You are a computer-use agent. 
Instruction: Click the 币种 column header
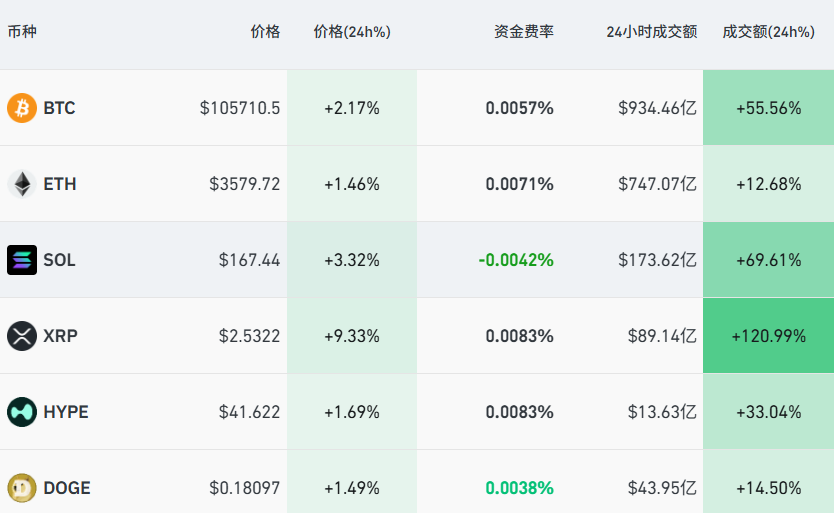(22, 32)
